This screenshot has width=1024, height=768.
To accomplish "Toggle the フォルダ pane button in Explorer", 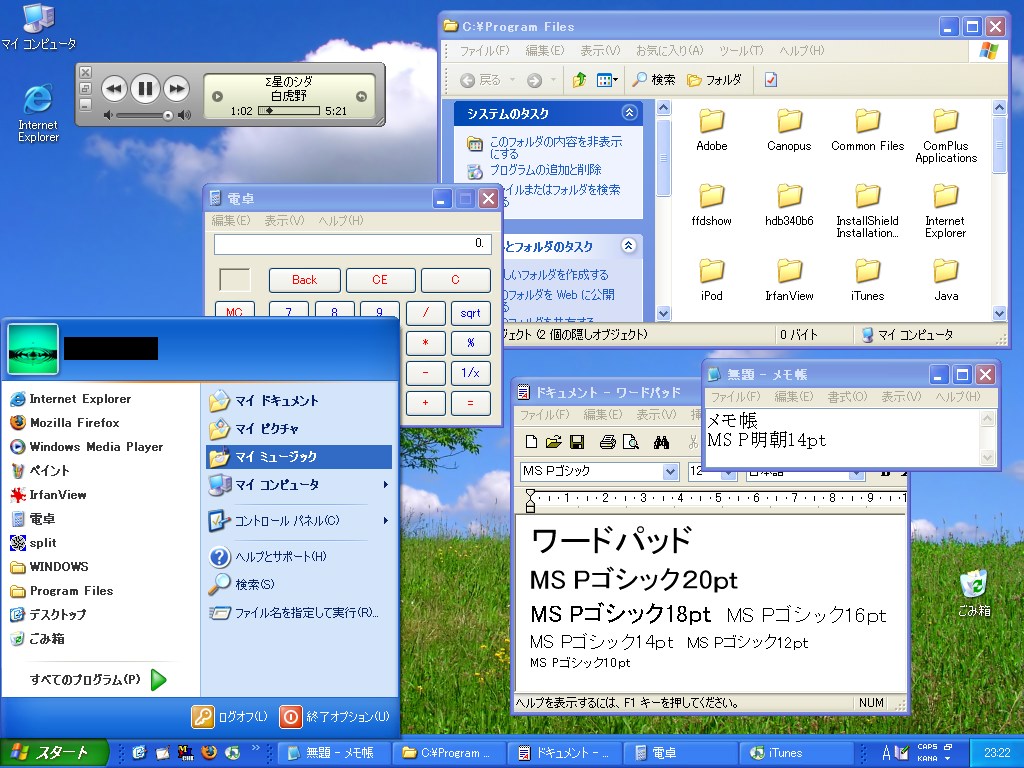I will click(714, 80).
